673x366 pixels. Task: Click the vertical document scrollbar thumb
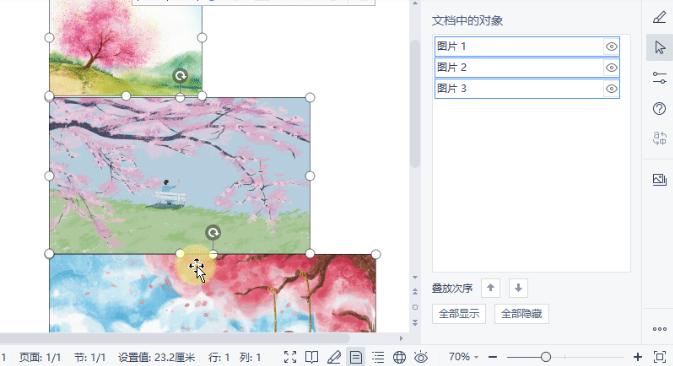point(415,103)
